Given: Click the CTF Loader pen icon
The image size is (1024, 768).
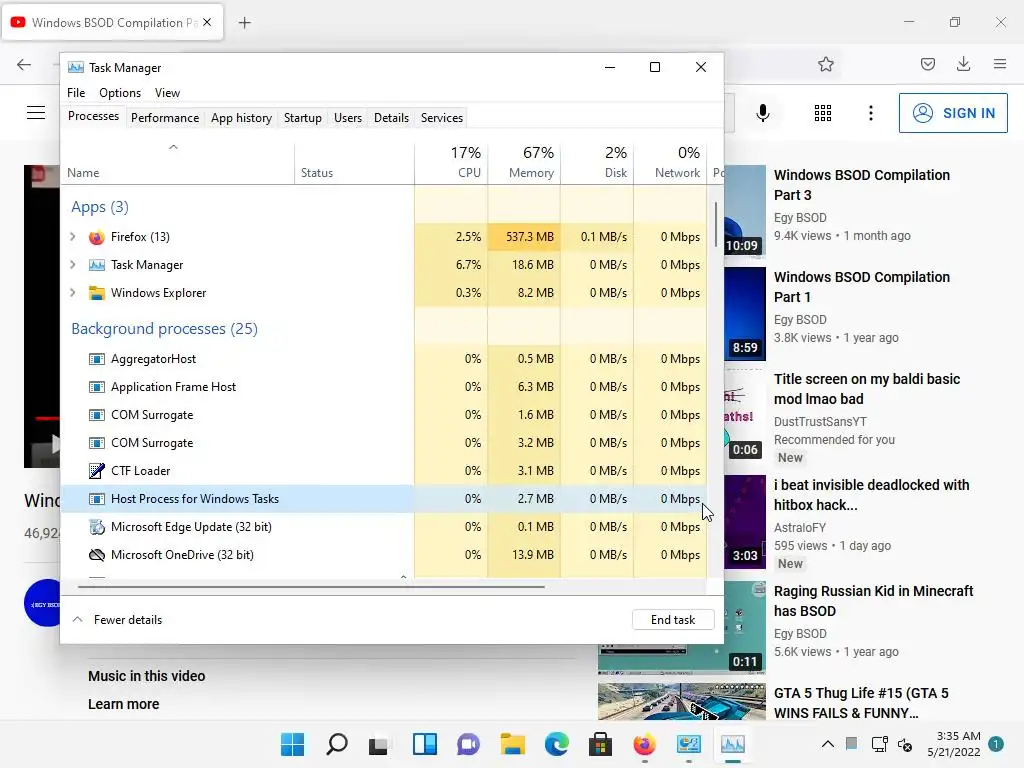Looking at the screenshot, I should tap(97, 471).
